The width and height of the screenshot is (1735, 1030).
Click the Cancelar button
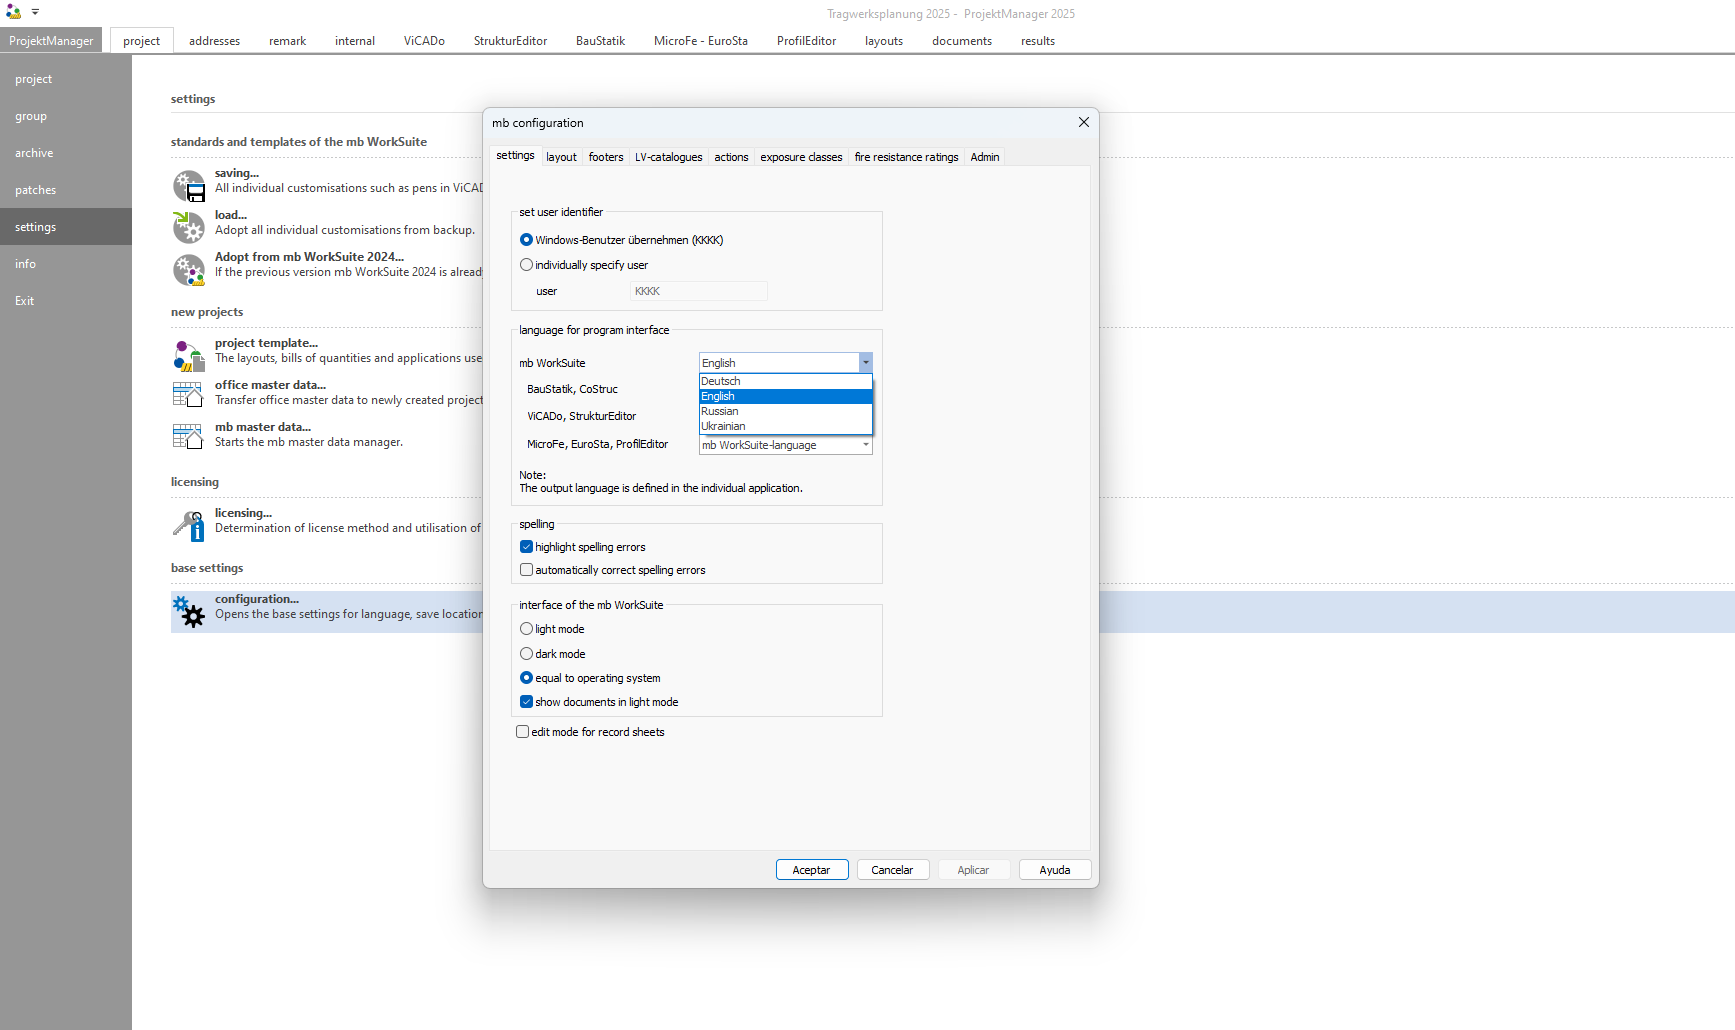(891, 870)
